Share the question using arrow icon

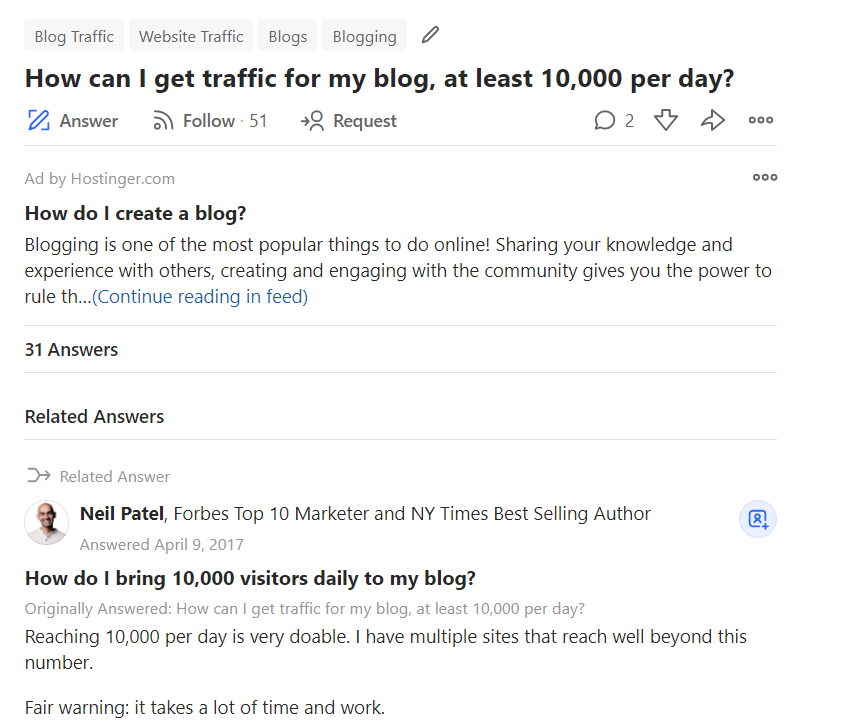click(x=713, y=121)
